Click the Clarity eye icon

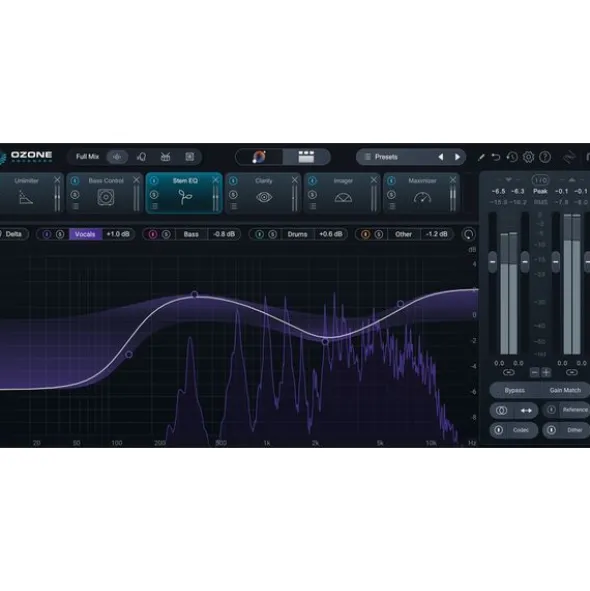click(264, 197)
